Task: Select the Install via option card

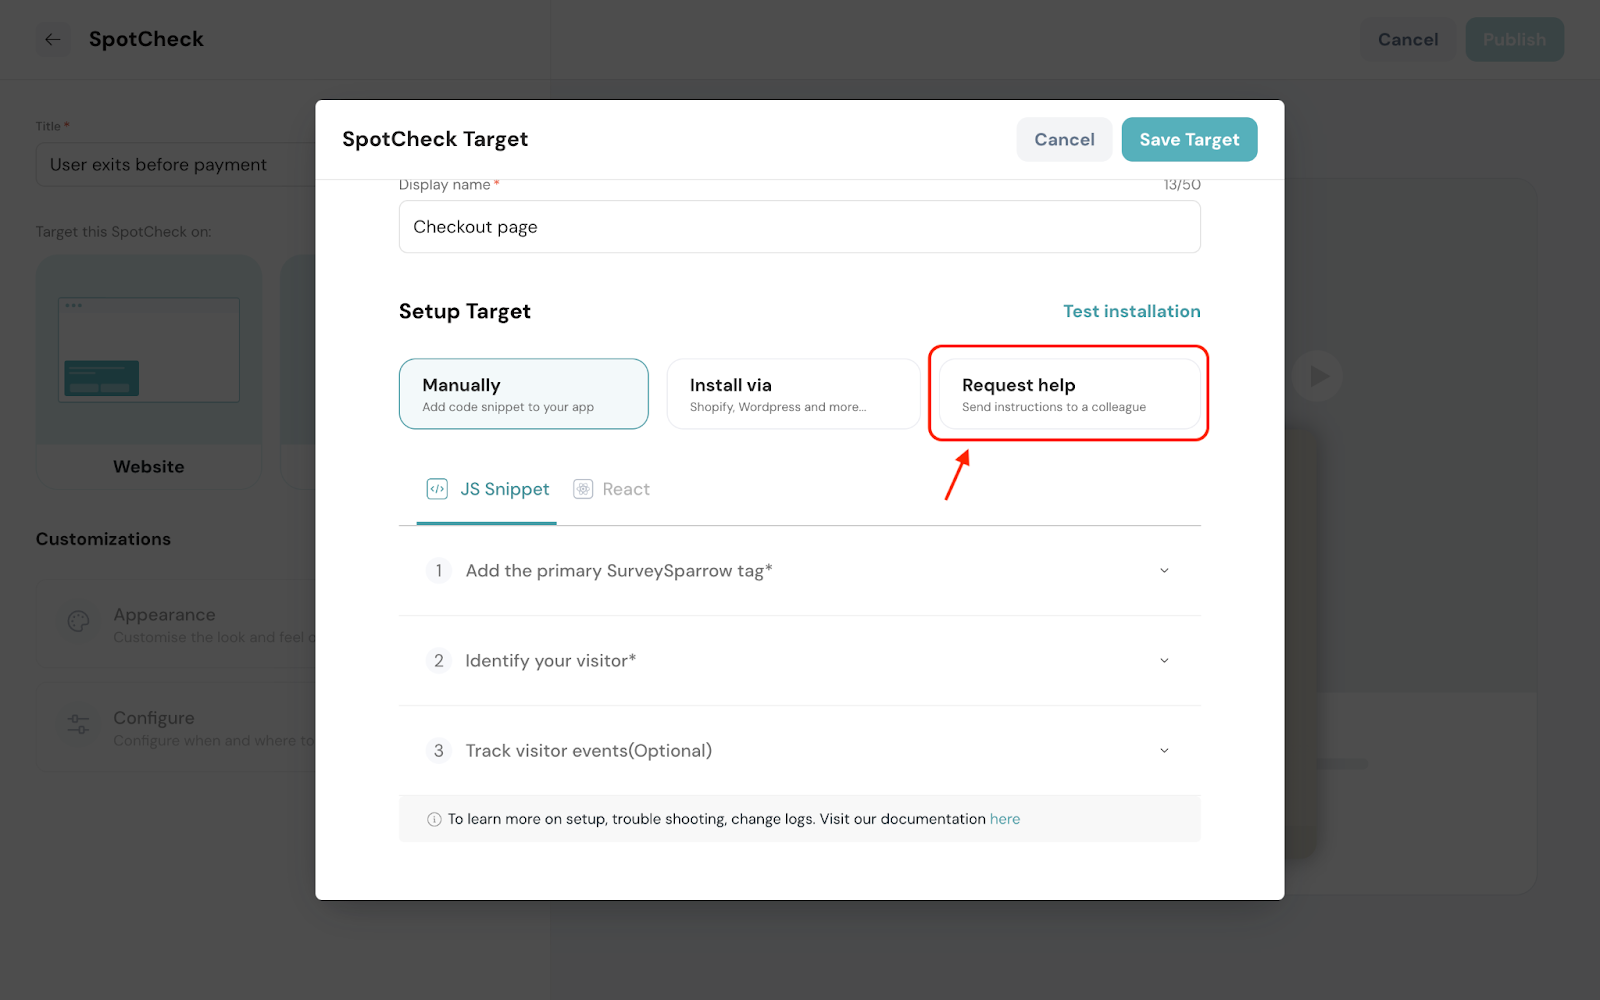Action: tap(793, 394)
